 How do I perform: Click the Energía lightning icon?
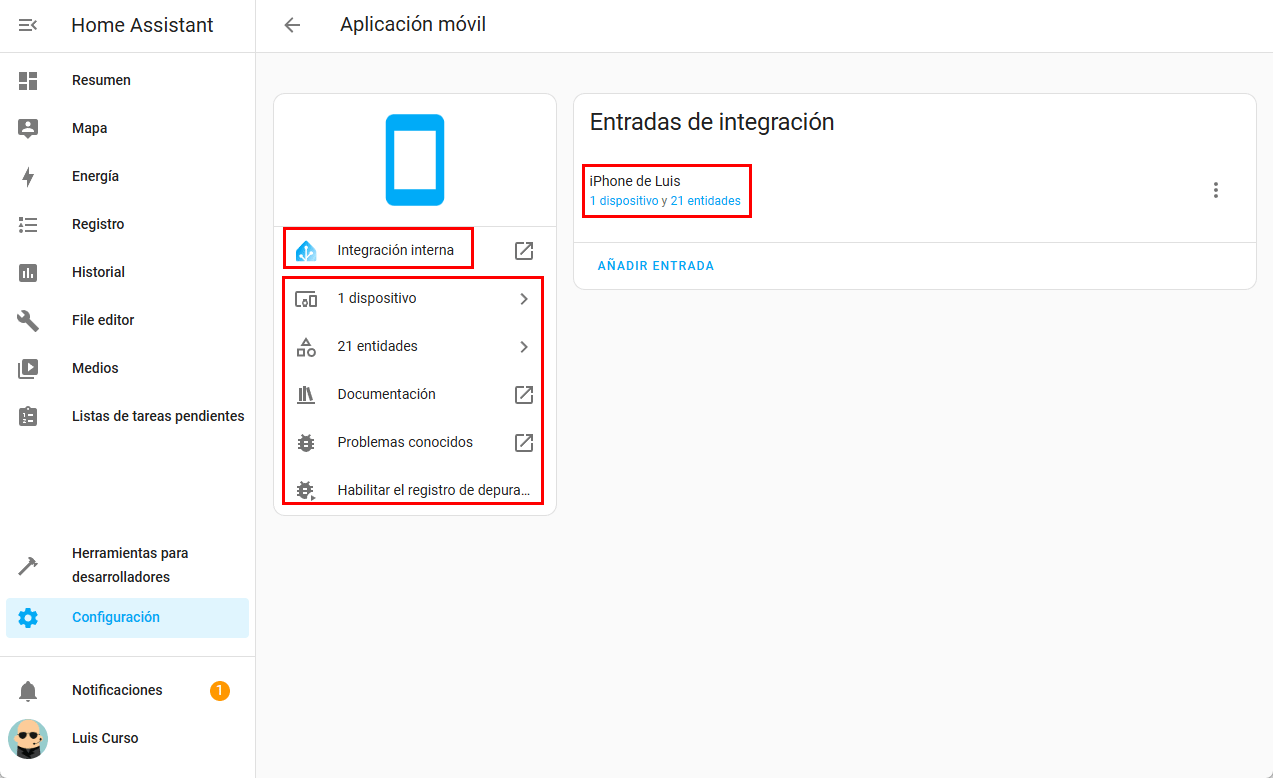pyautogui.click(x=28, y=177)
